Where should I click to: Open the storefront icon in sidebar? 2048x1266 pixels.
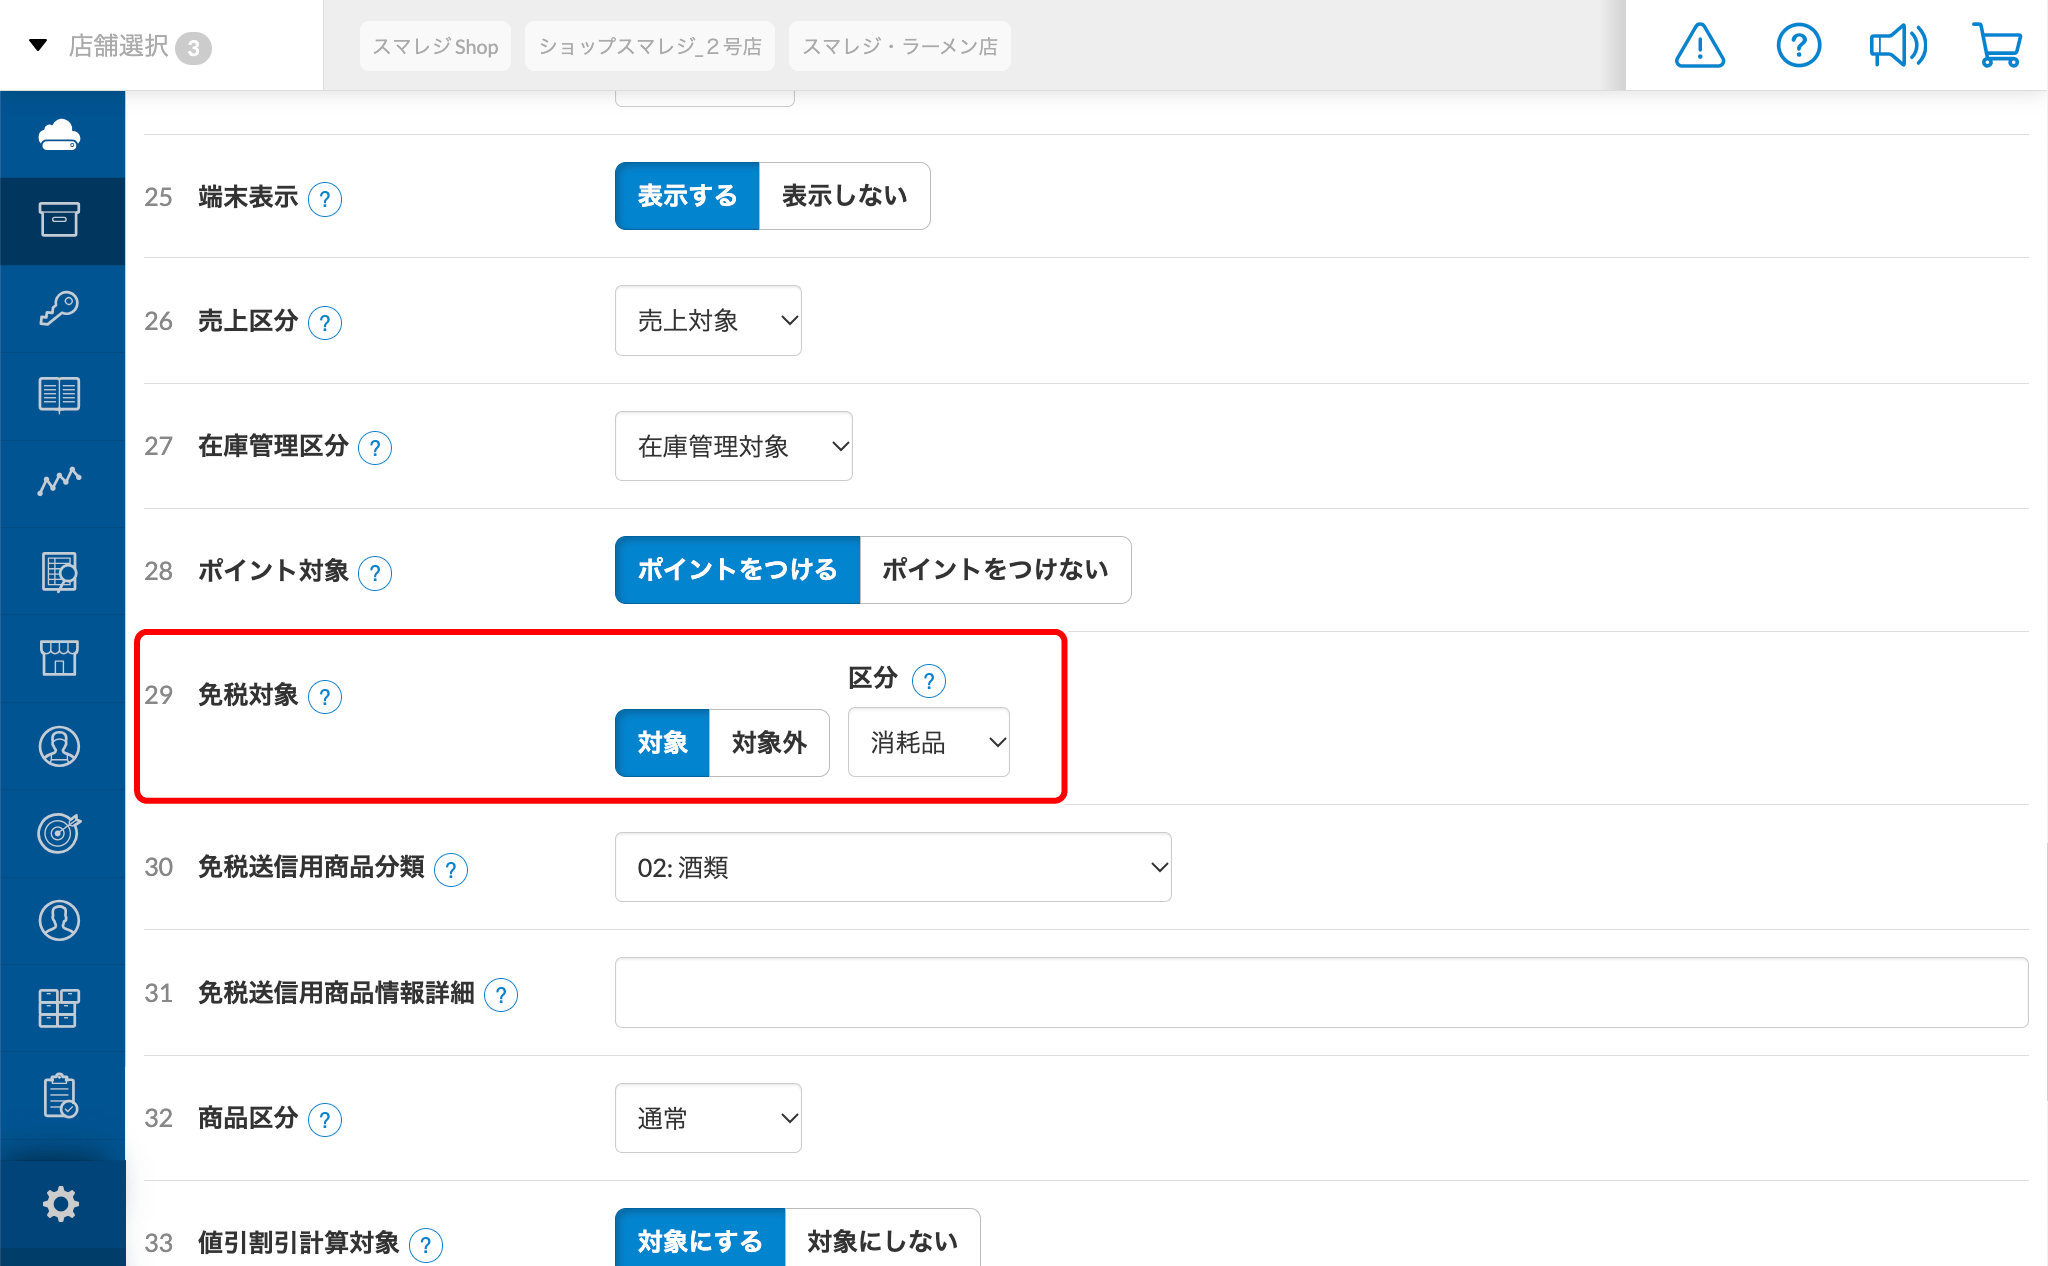[x=60, y=658]
